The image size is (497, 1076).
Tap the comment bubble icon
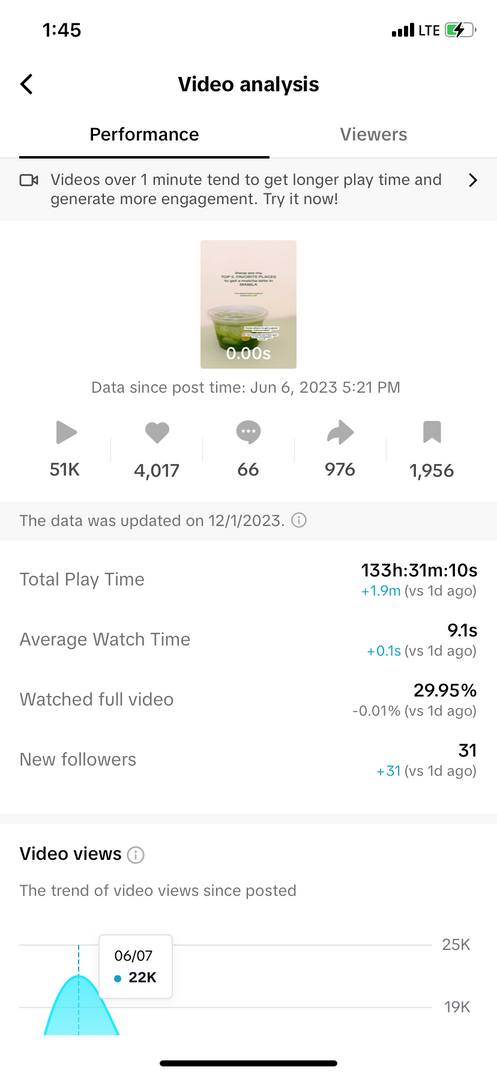click(248, 432)
